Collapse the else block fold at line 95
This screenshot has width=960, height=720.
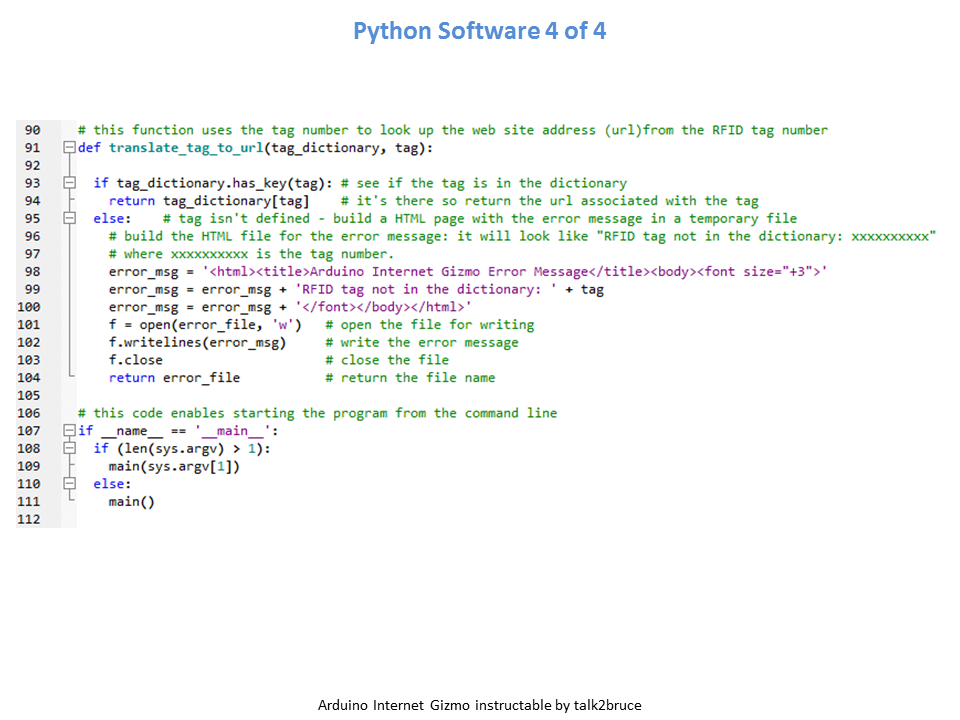click(70, 218)
